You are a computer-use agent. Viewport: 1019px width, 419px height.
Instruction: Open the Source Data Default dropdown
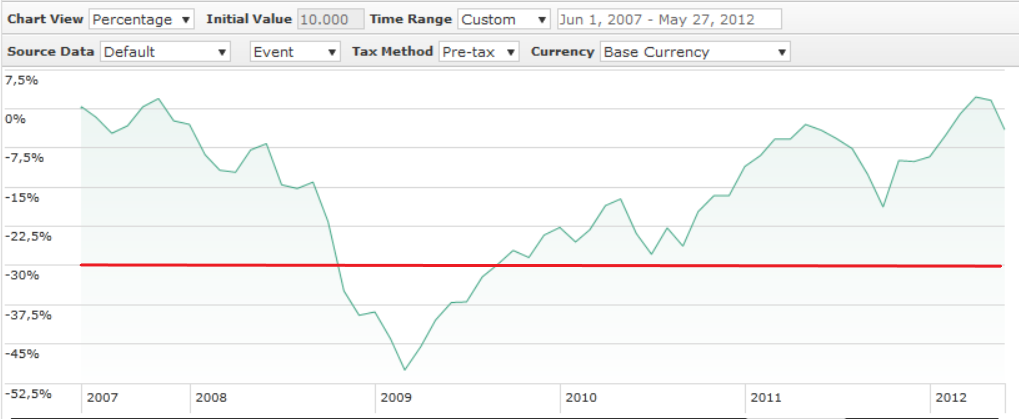point(165,52)
